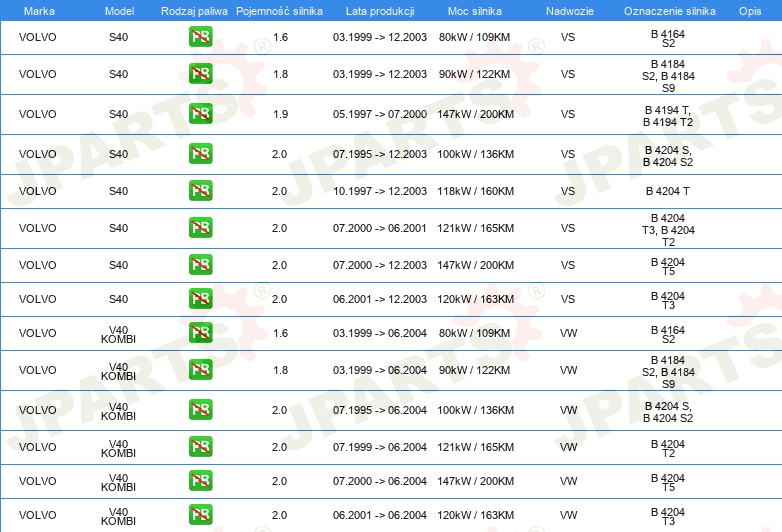Select the 05.1997 -> 07.2000 production dates cell
Screen dimensions: 782x532
click(x=379, y=115)
